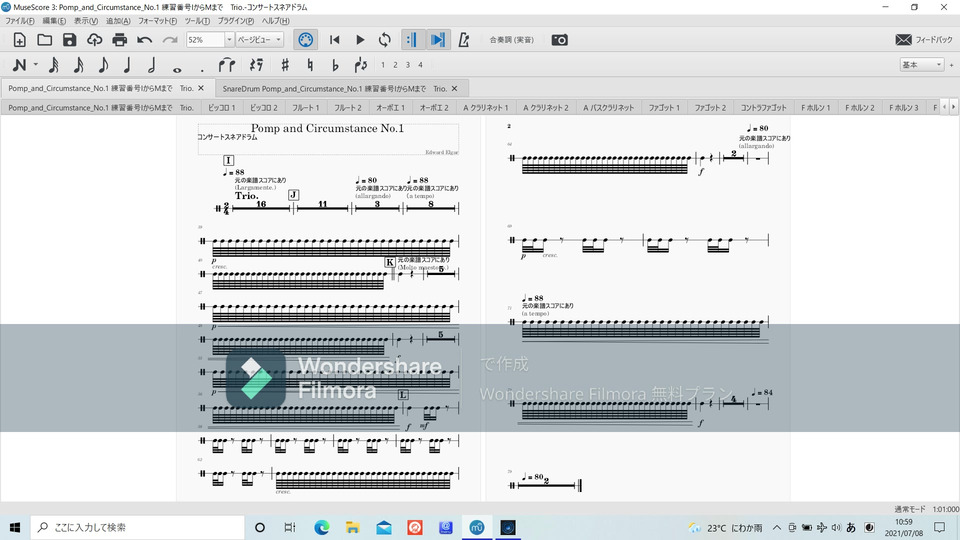Toggle MIDI input button
The image size is (960, 540).
pyautogui.click(x=306, y=40)
